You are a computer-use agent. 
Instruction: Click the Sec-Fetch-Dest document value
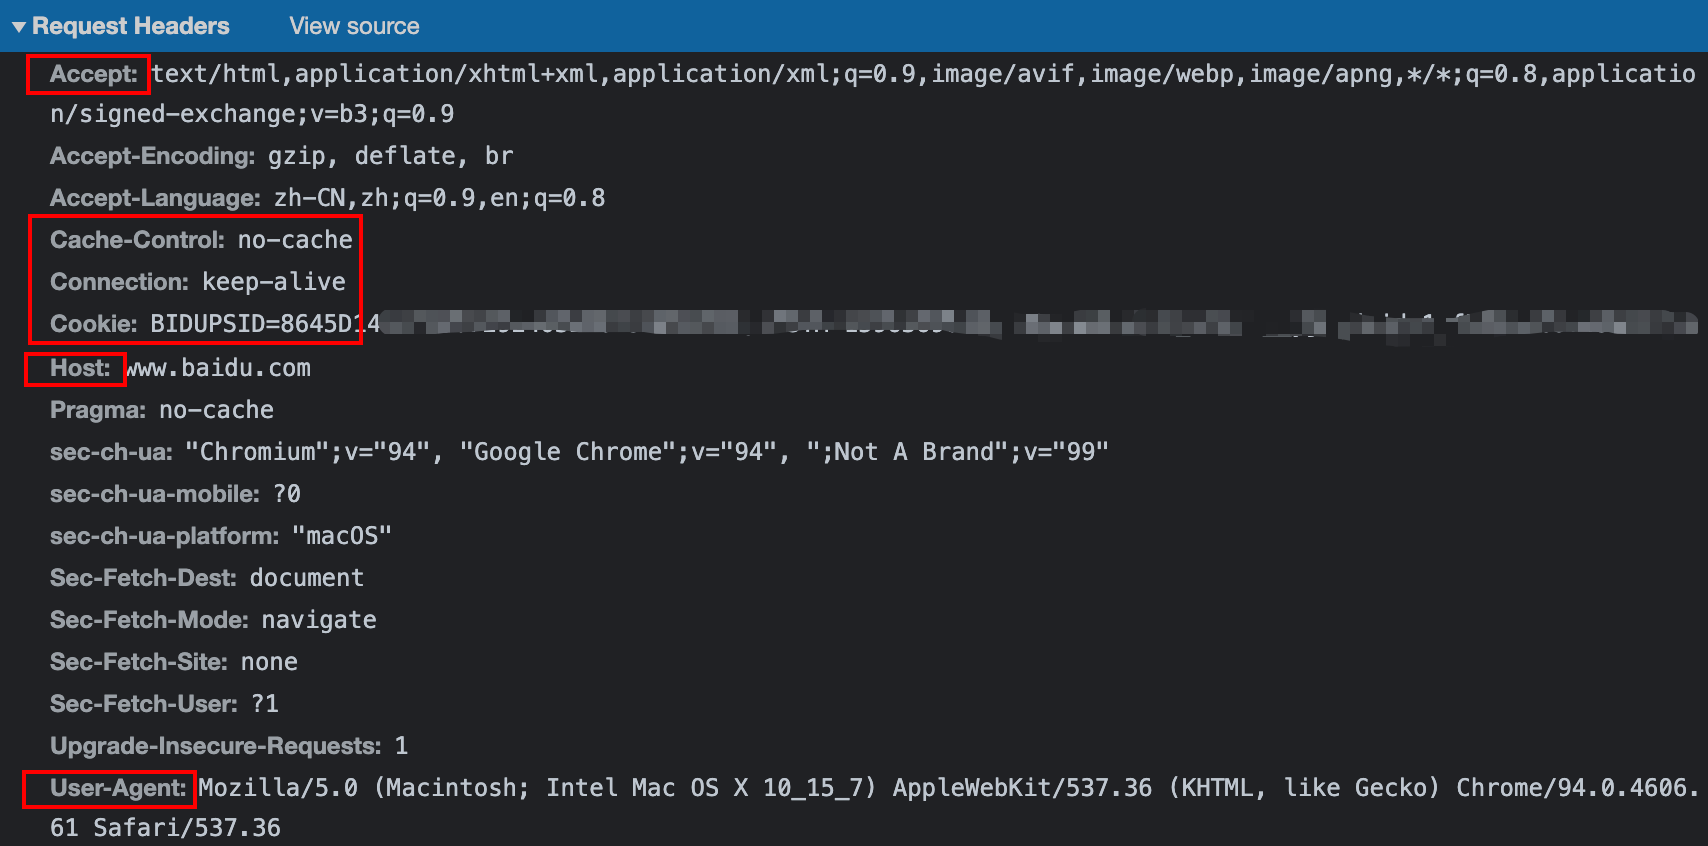(306, 578)
